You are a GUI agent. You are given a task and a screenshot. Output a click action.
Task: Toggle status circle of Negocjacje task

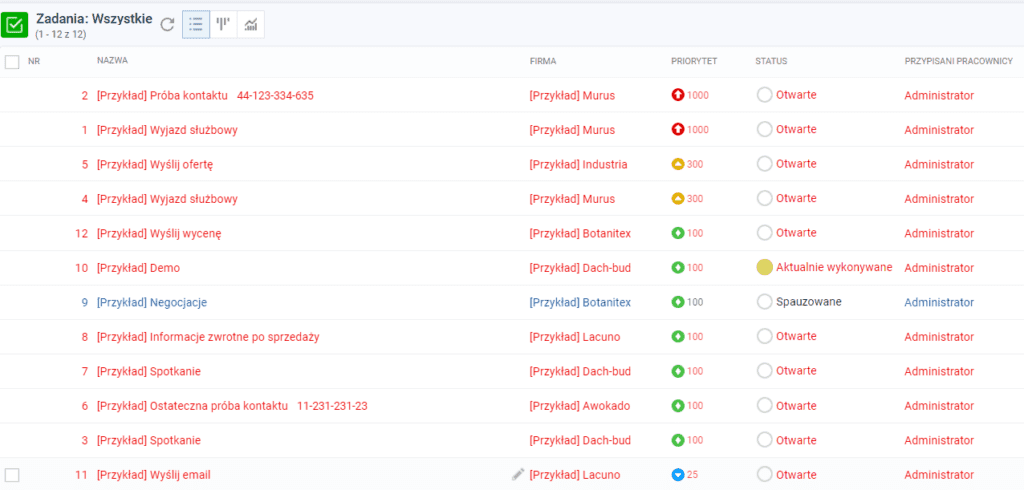pos(765,302)
